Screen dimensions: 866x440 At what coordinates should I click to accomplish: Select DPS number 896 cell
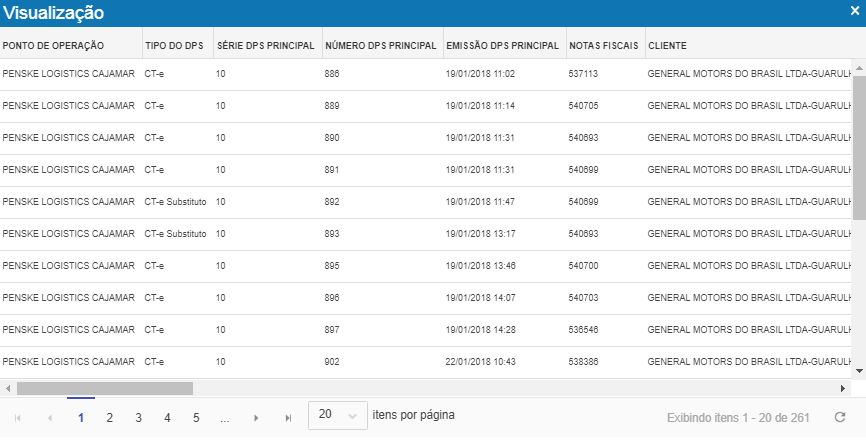point(332,298)
